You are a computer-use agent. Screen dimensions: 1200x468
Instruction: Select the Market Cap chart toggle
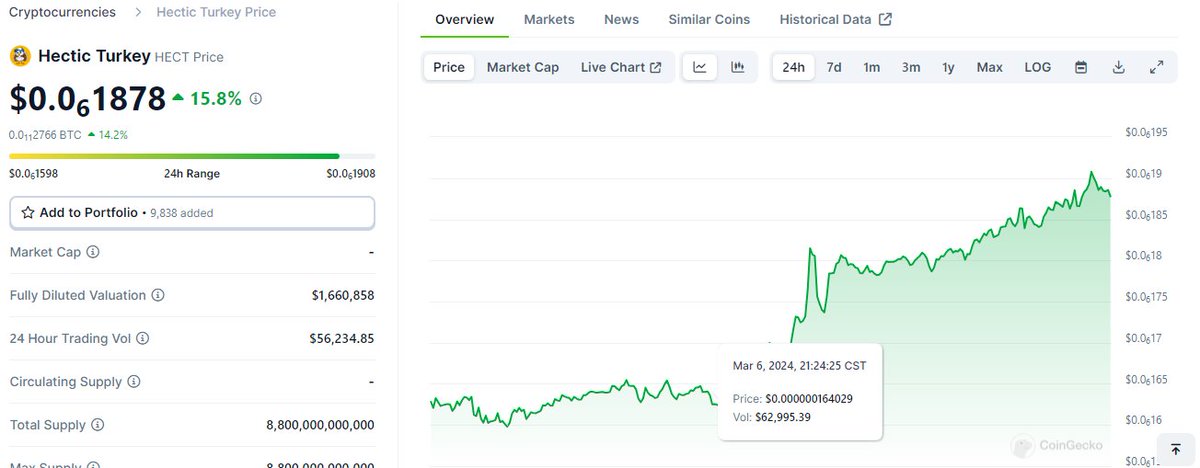523,67
